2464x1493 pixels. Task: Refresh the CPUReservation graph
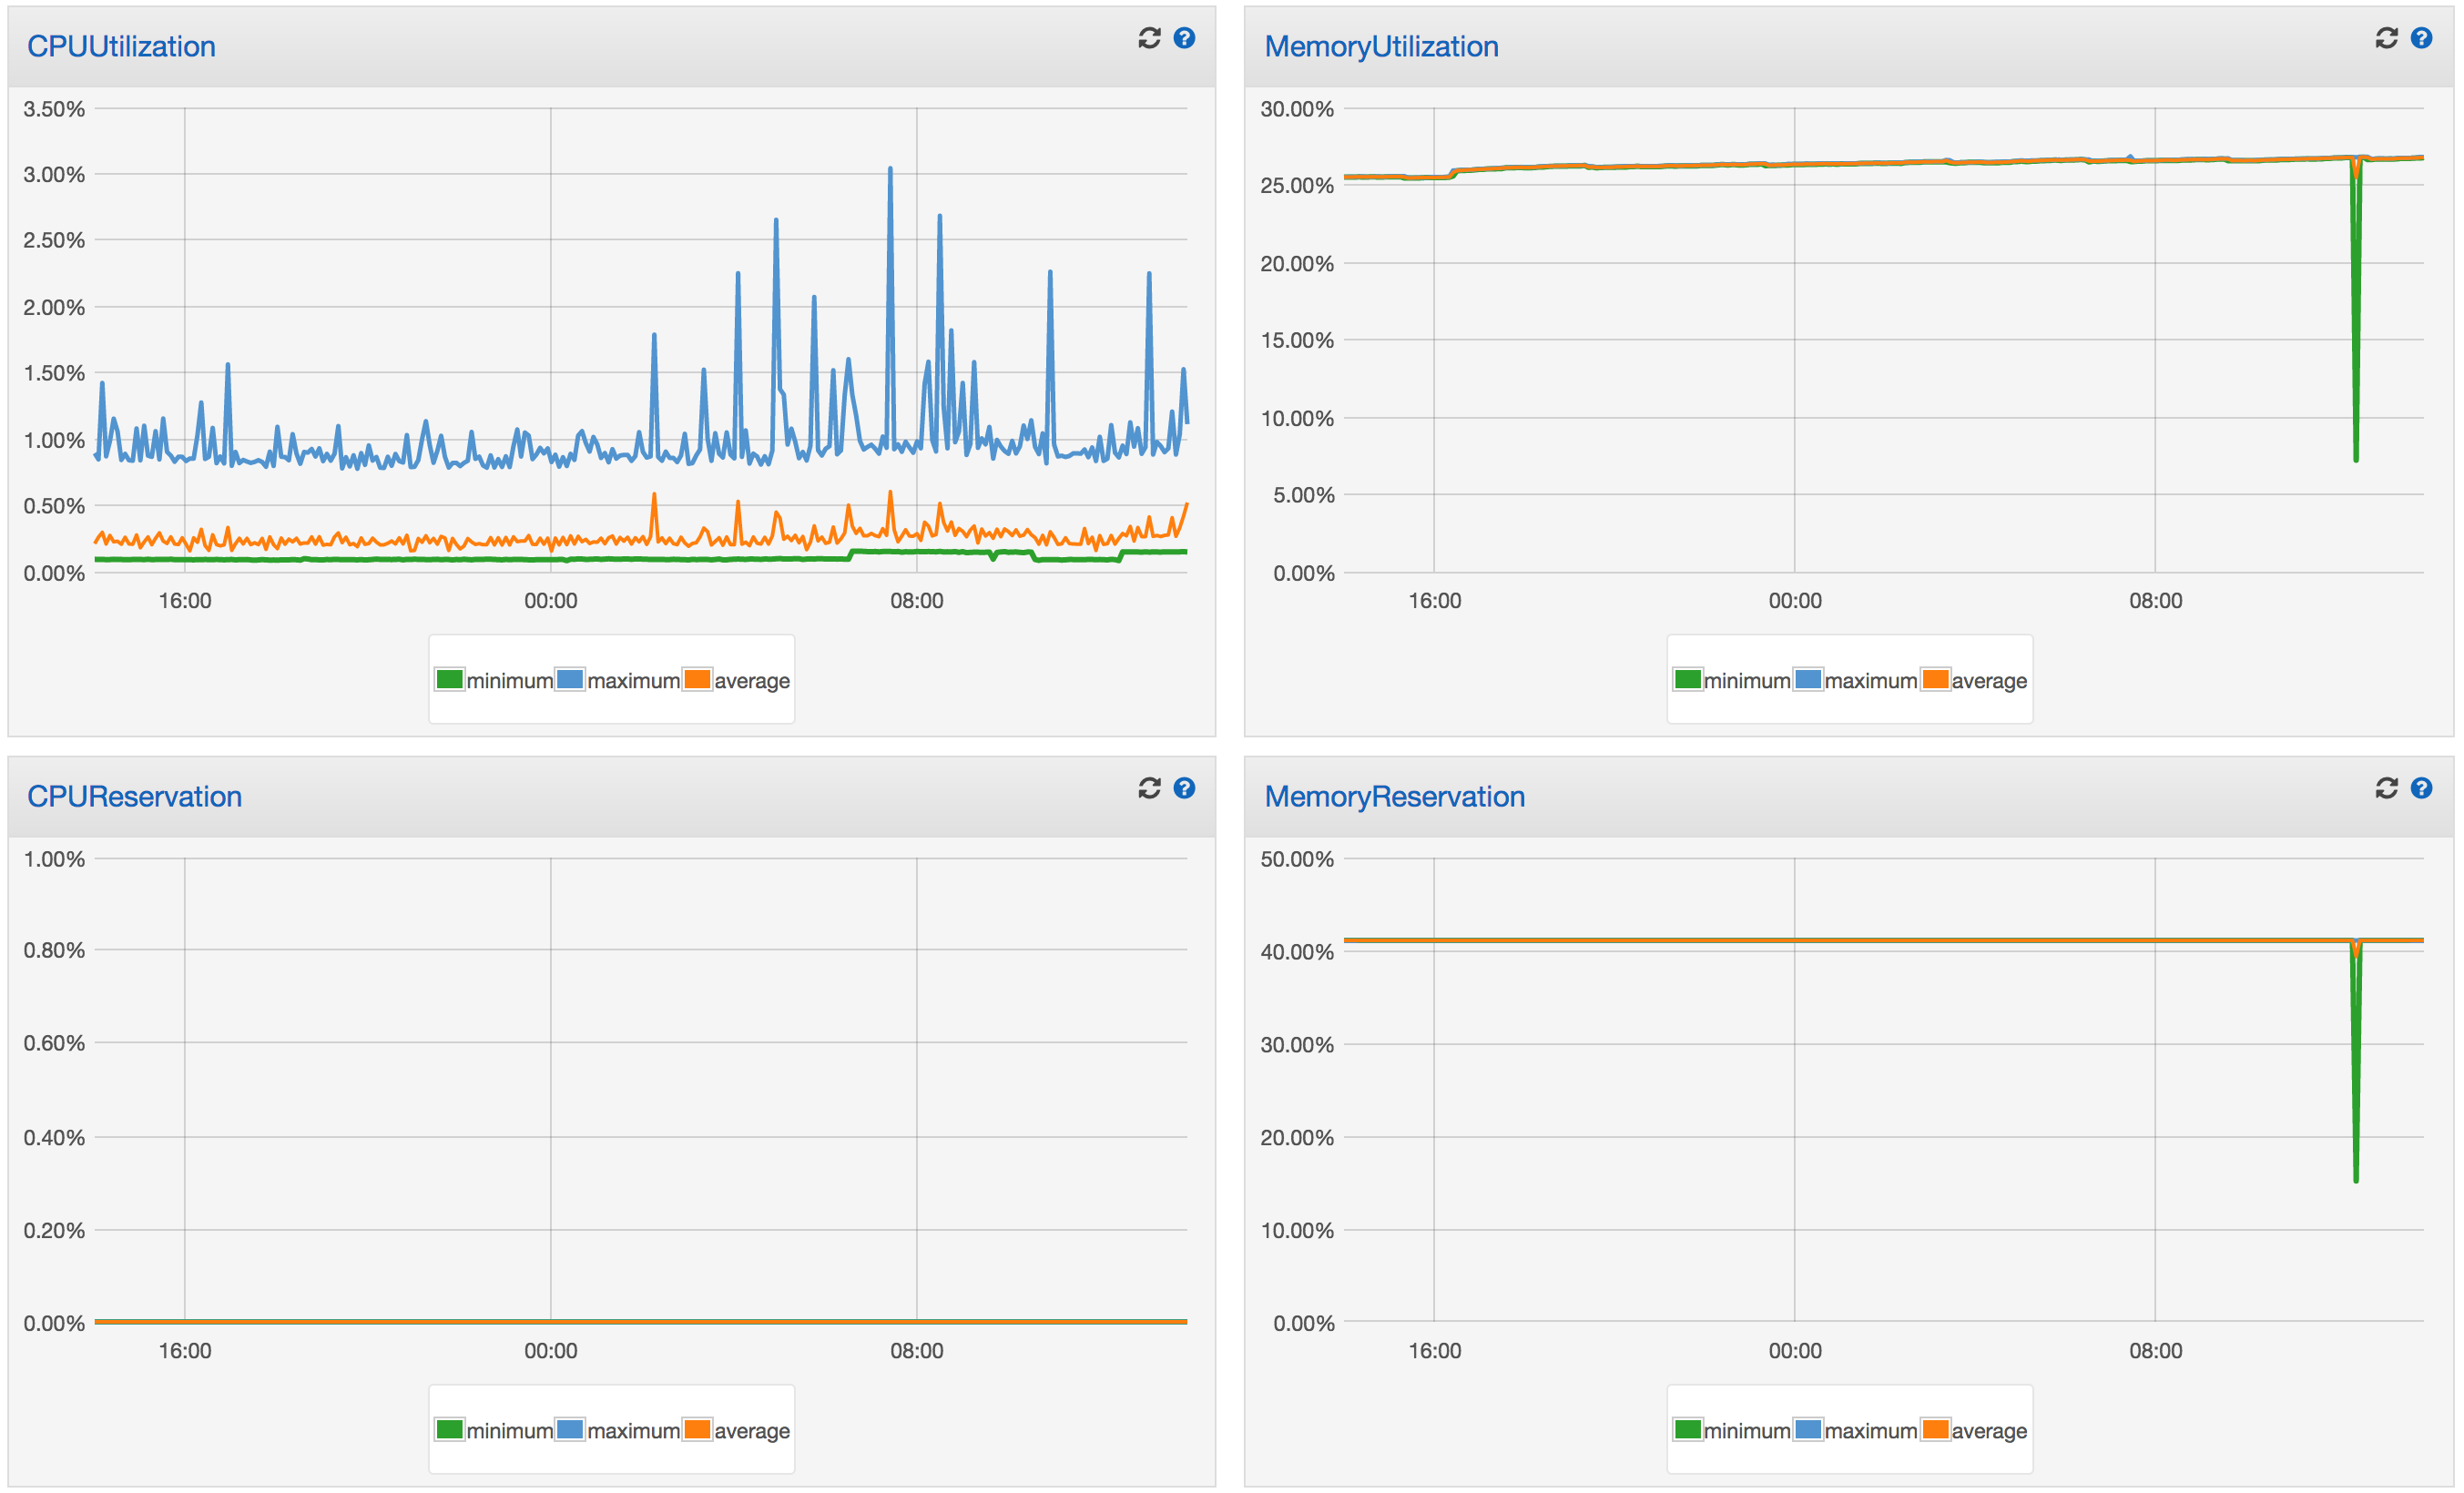click(1149, 788)
